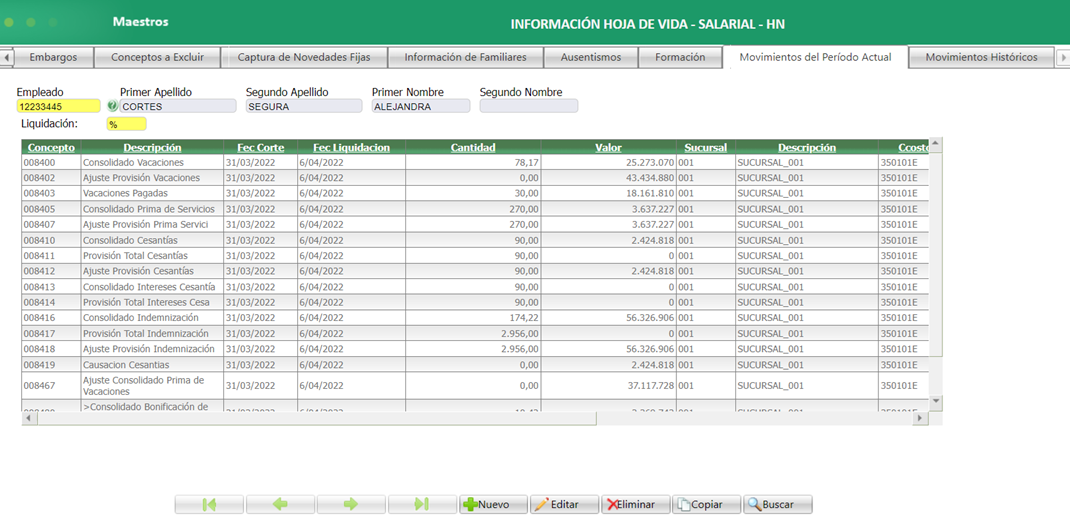Select row Consolidado Intereses Cesantía
This screenshot has height=524, width=1072.
(x=475, y=287)
